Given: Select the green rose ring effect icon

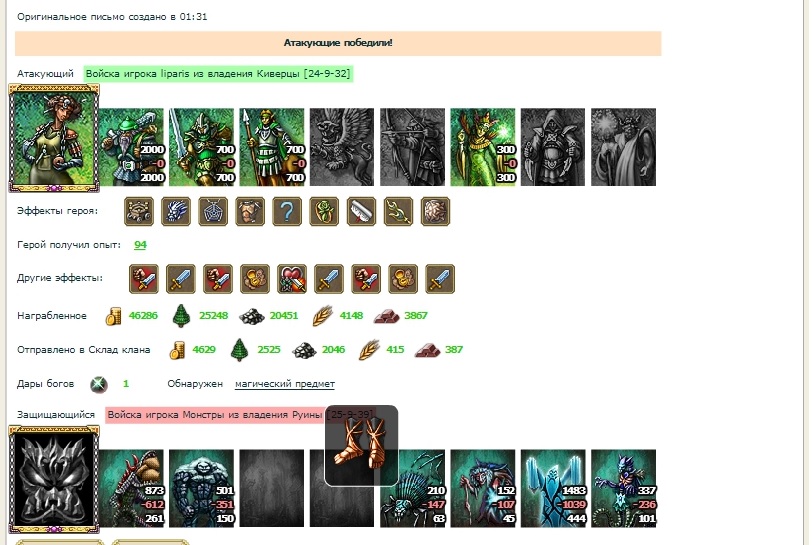Looking at the screenshot, I should pyautogui.click(x=324, y=211).
